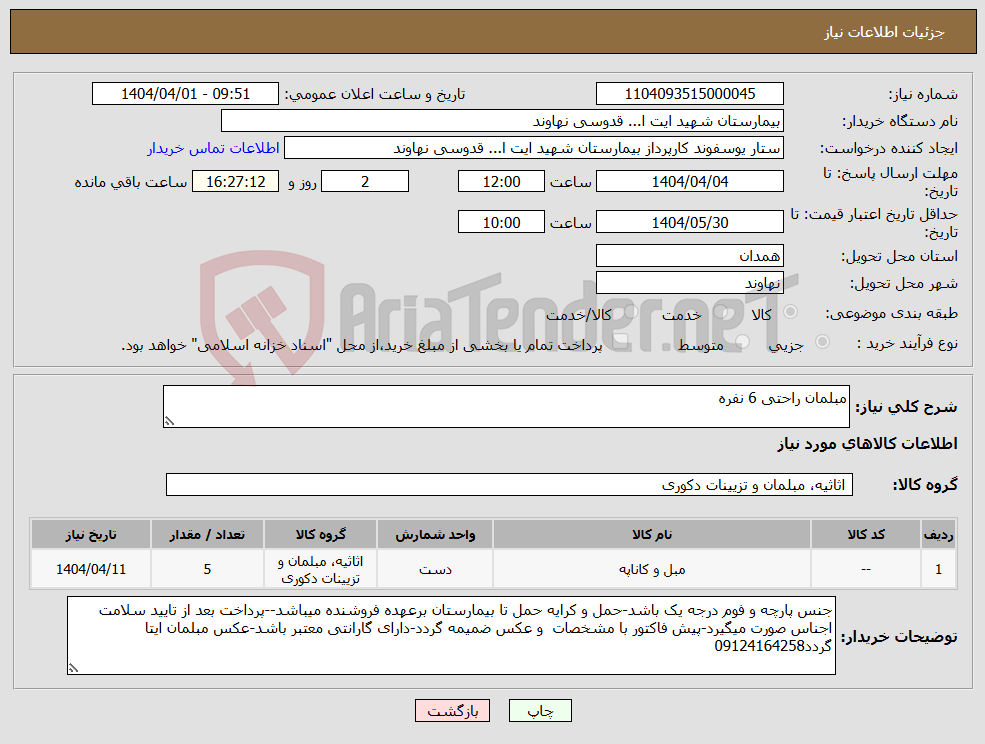The height and width of the screenshot is (744, 985).
Task: Click the deadline time field 12:00
Action: pos(501,182)
